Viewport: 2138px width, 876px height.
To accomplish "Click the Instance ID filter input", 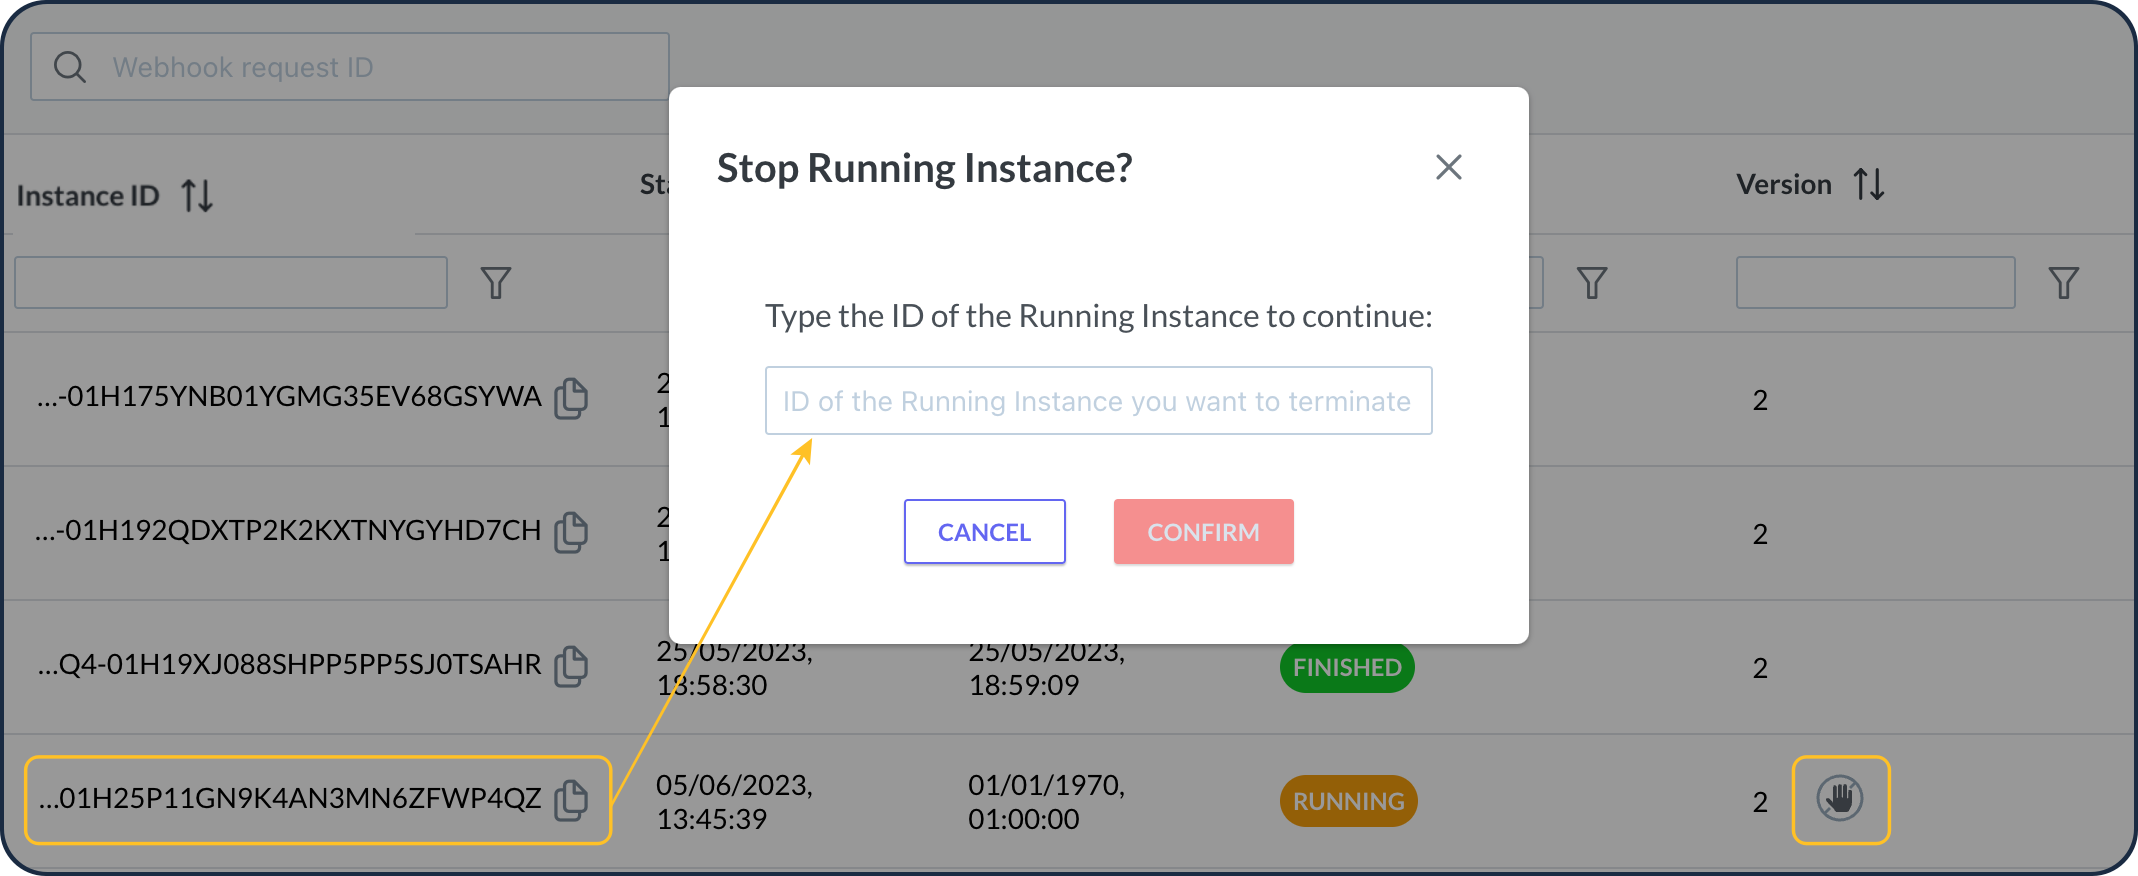I will pos(231,283).
